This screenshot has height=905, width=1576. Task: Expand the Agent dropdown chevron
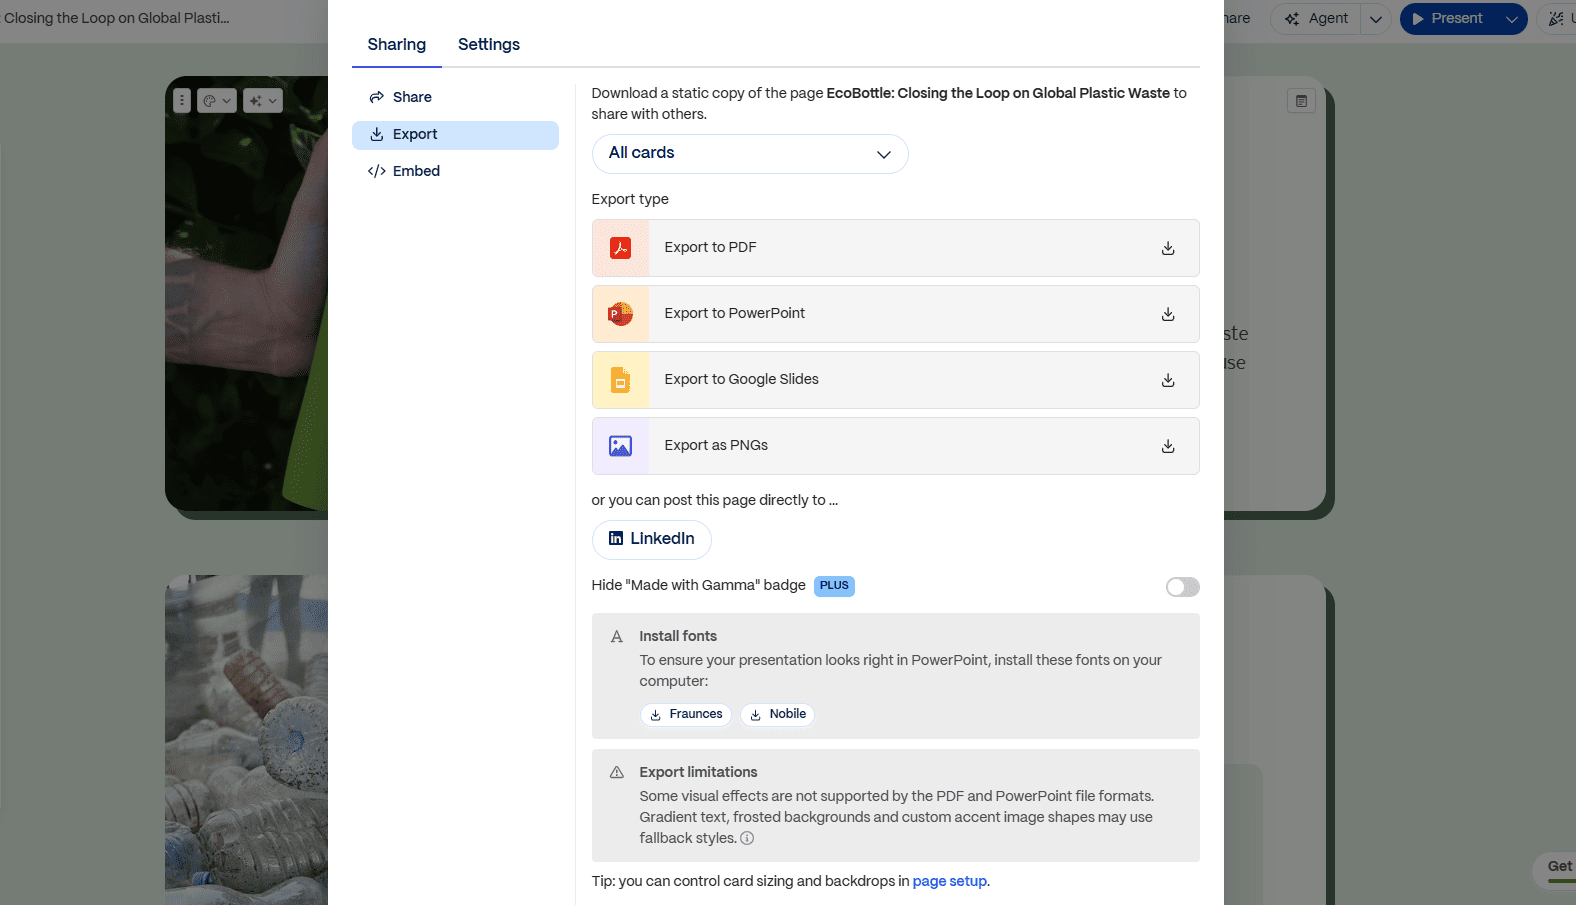point(1376,19)
